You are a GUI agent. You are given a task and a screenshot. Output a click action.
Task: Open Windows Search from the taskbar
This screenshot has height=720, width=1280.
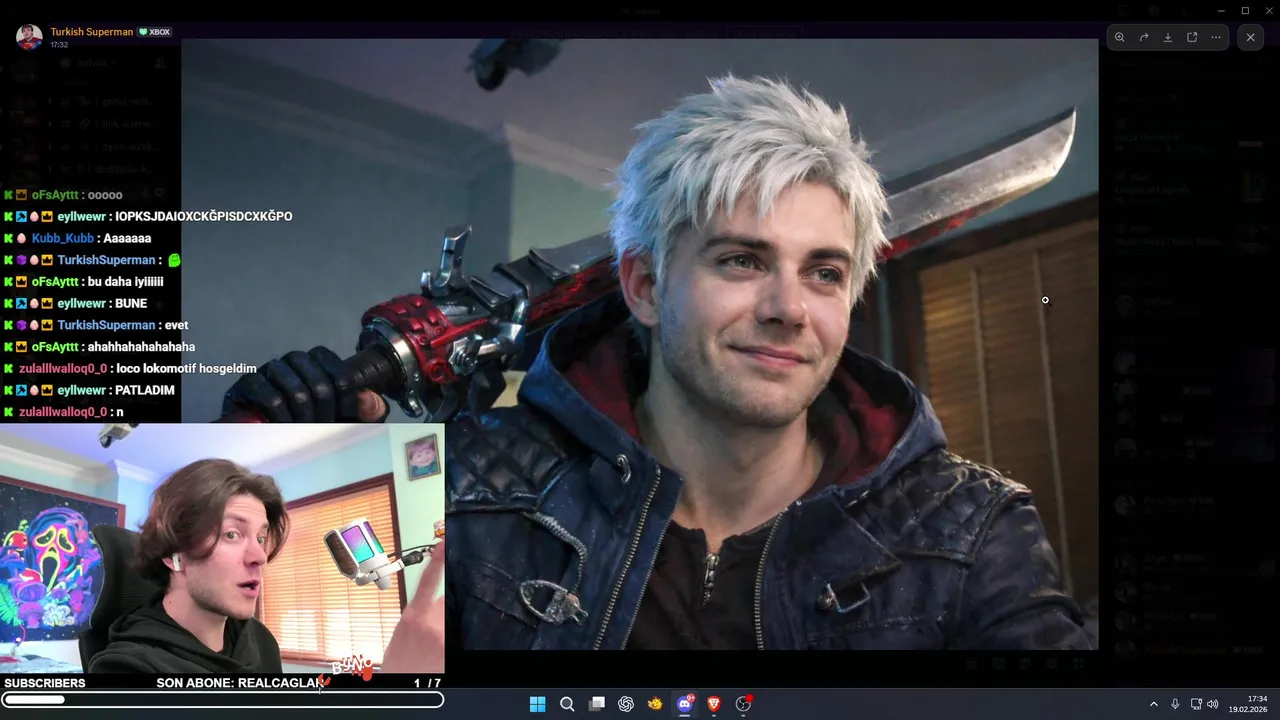pyautogui.click(x=567, y=704)
